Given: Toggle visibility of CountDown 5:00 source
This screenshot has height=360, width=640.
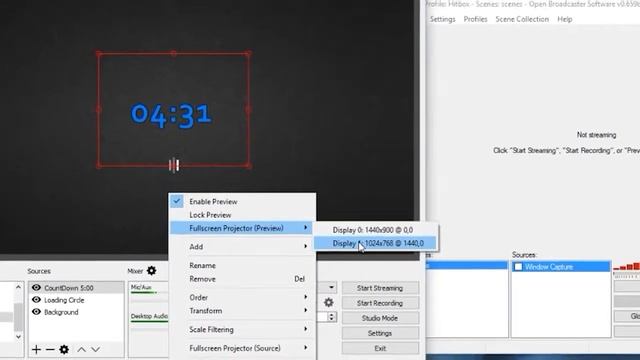Looking at the screenshot, I should tap(36, 288).
